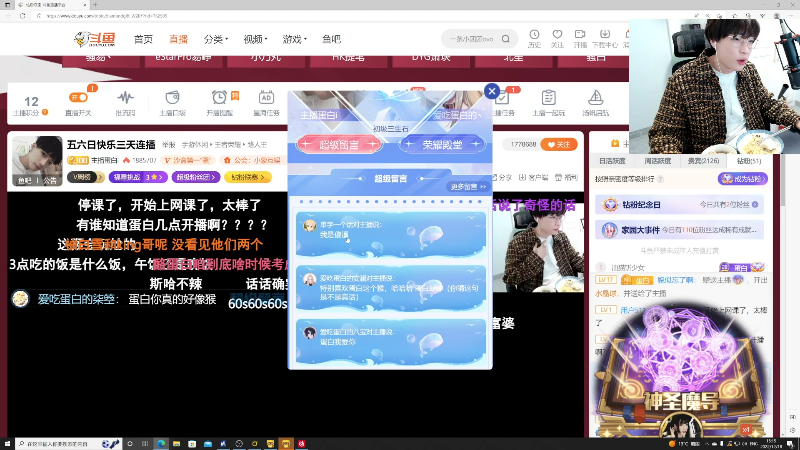Click 更多留言 link in popup
The width and height of the screenshot is (800, 450).
pyautogui.click(x=468, y=187)
